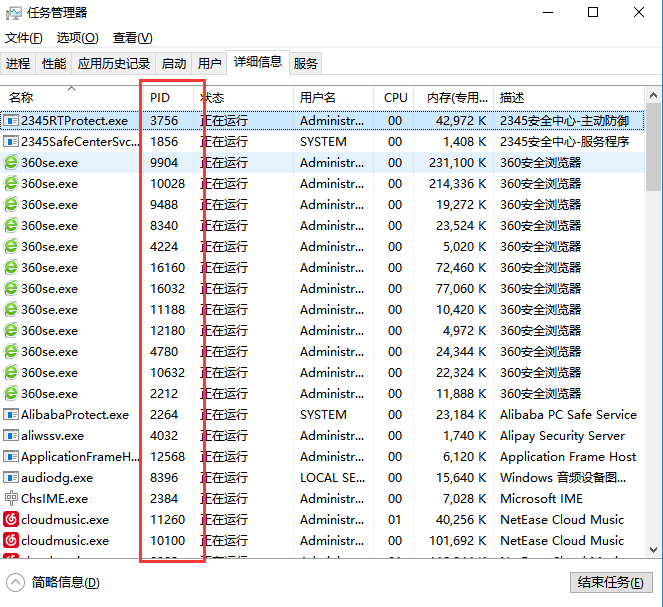Select the 360se.exe icon with PID 9904
This screenshot has width=663, height=607.
tap(12, 163)
